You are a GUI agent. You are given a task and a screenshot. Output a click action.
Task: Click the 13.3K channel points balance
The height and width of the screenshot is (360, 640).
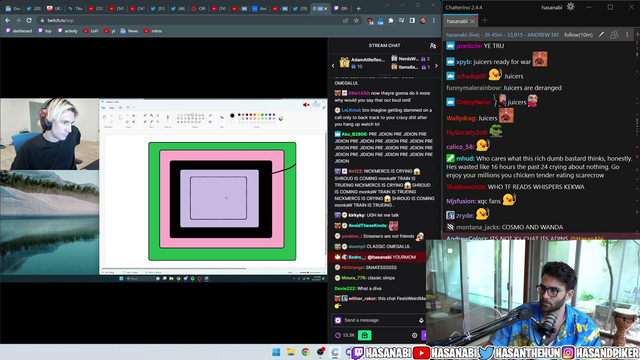(345, 335)
